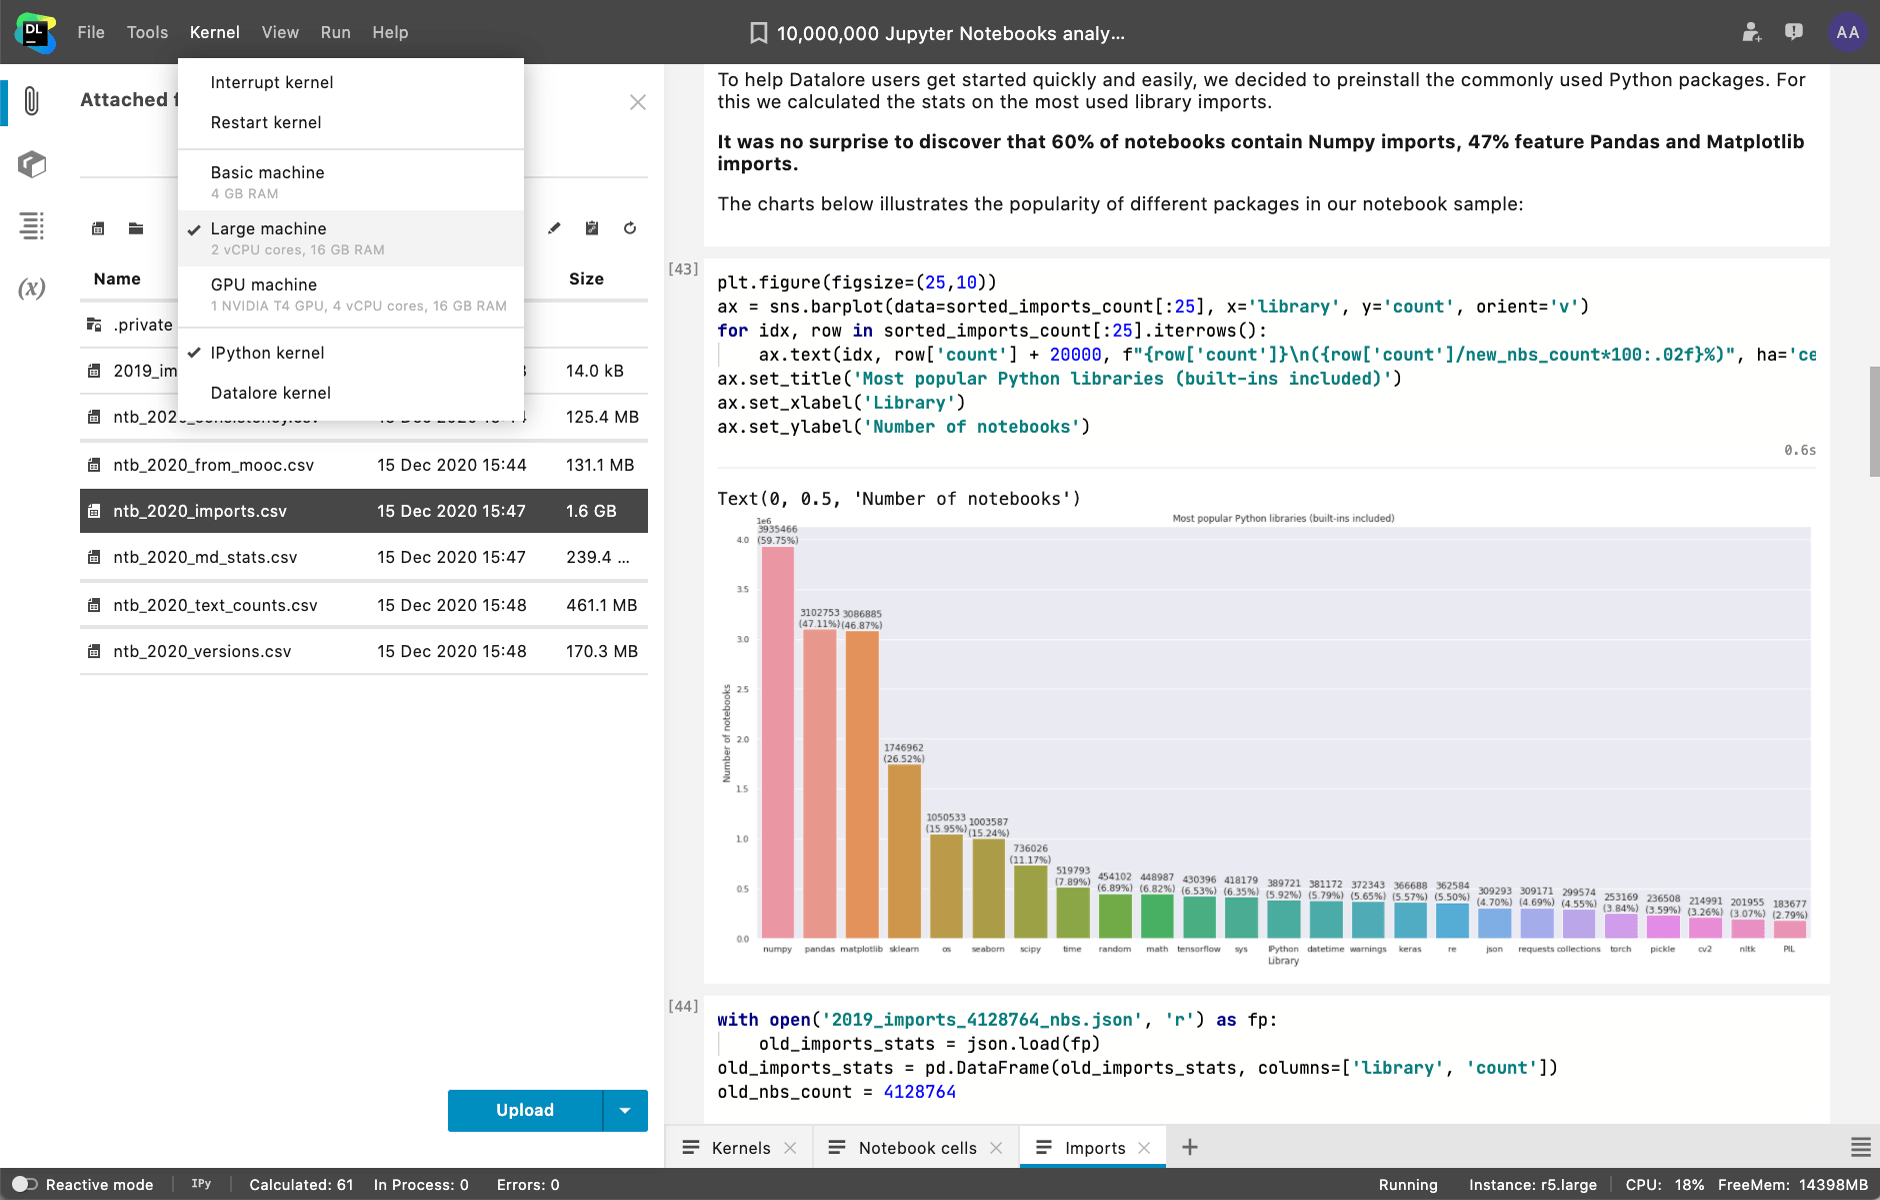Image resolution: width=1880 pixels, height=1200 pixels.
Task: Click file icon of ntb_2020_text_counts.csv
Action: (94, 605)
